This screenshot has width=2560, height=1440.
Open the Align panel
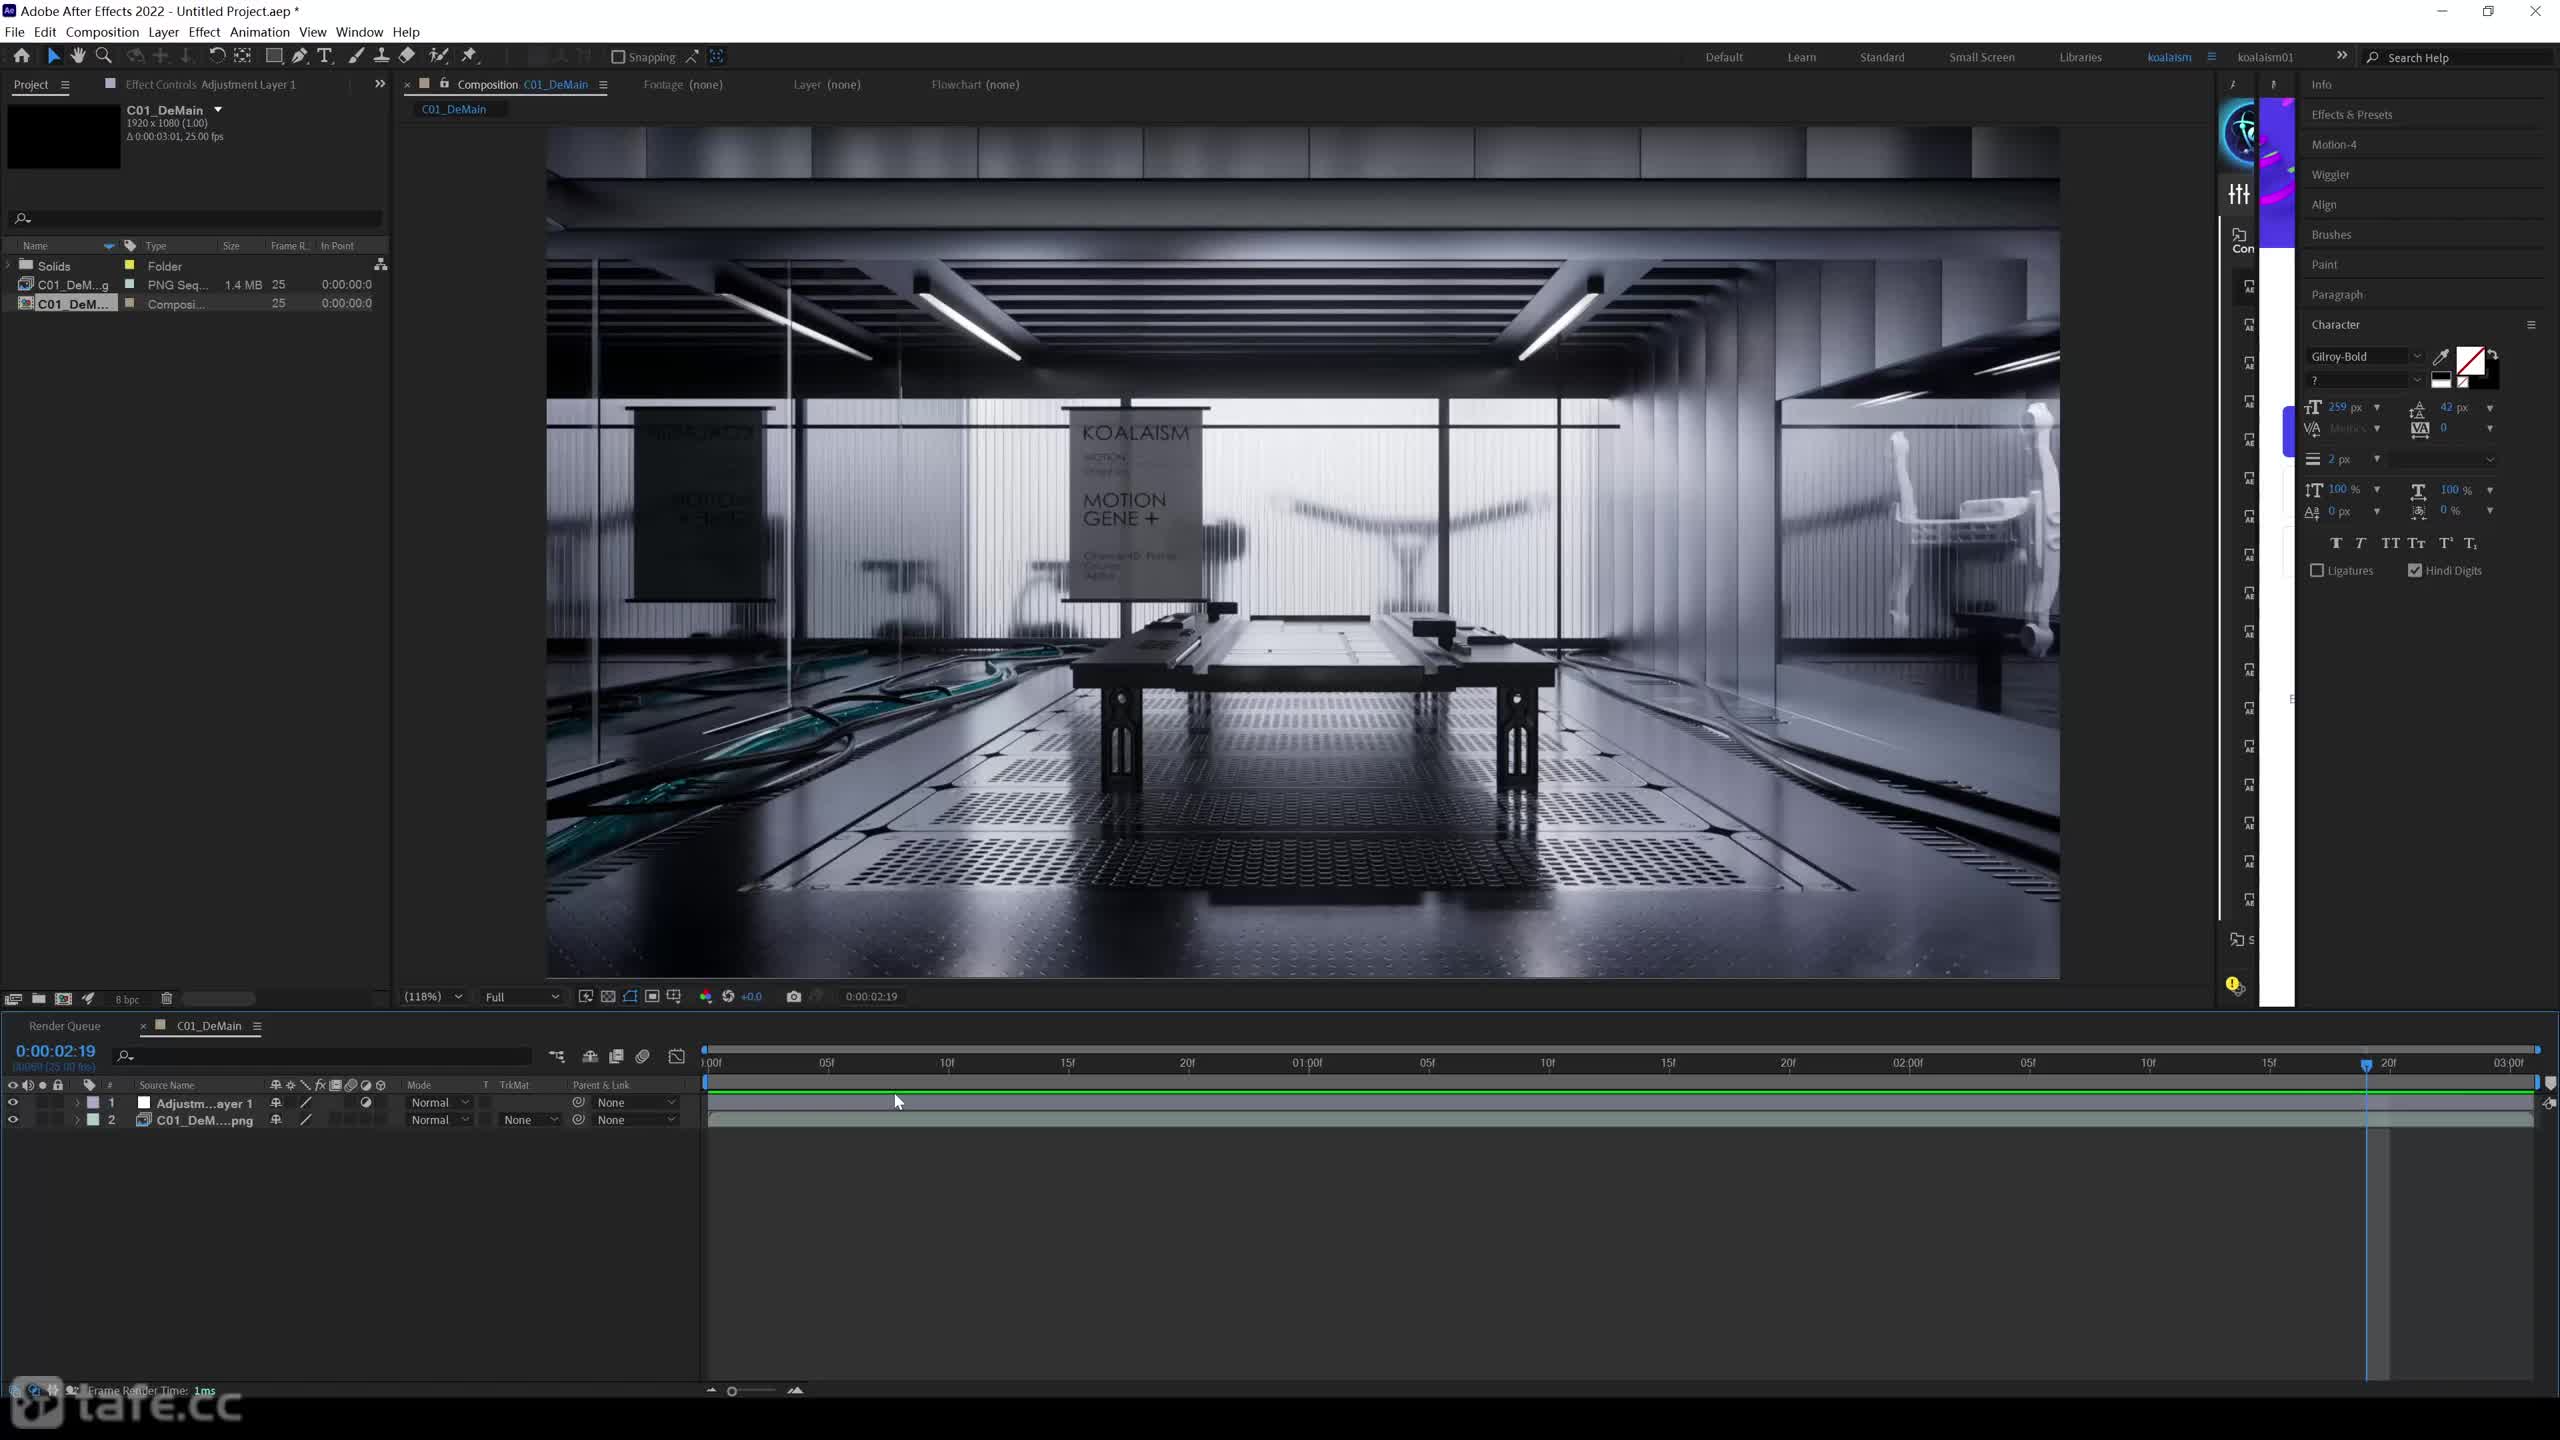pyautogui.click(x=2324, y=205)
